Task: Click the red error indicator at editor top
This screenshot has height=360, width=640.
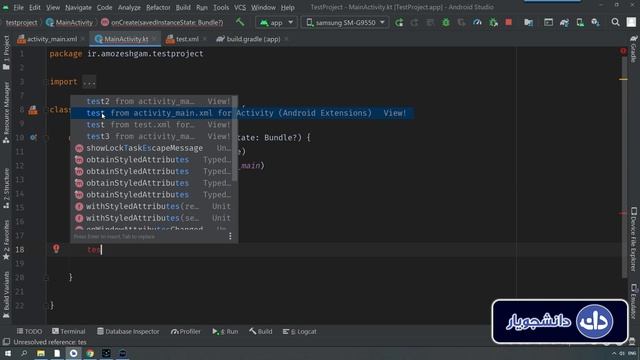Action: click(x=623, y=51)
